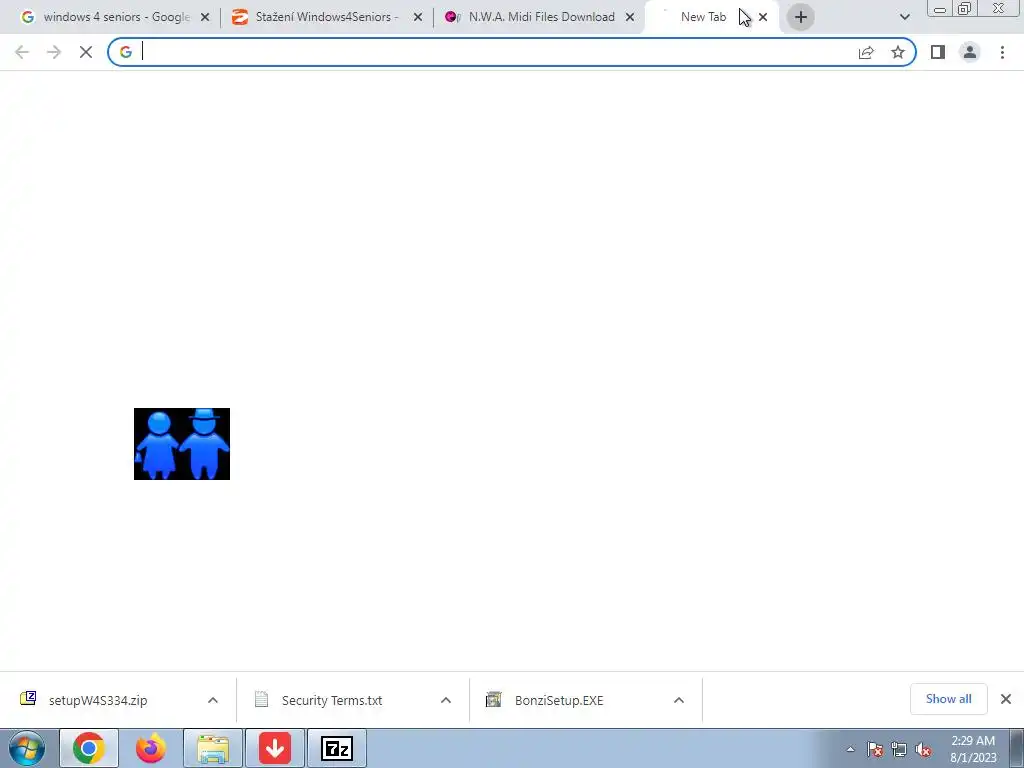Open a new tab with plus button
The width and height of the screenshot is (1024, 768).
pos(801,17)
